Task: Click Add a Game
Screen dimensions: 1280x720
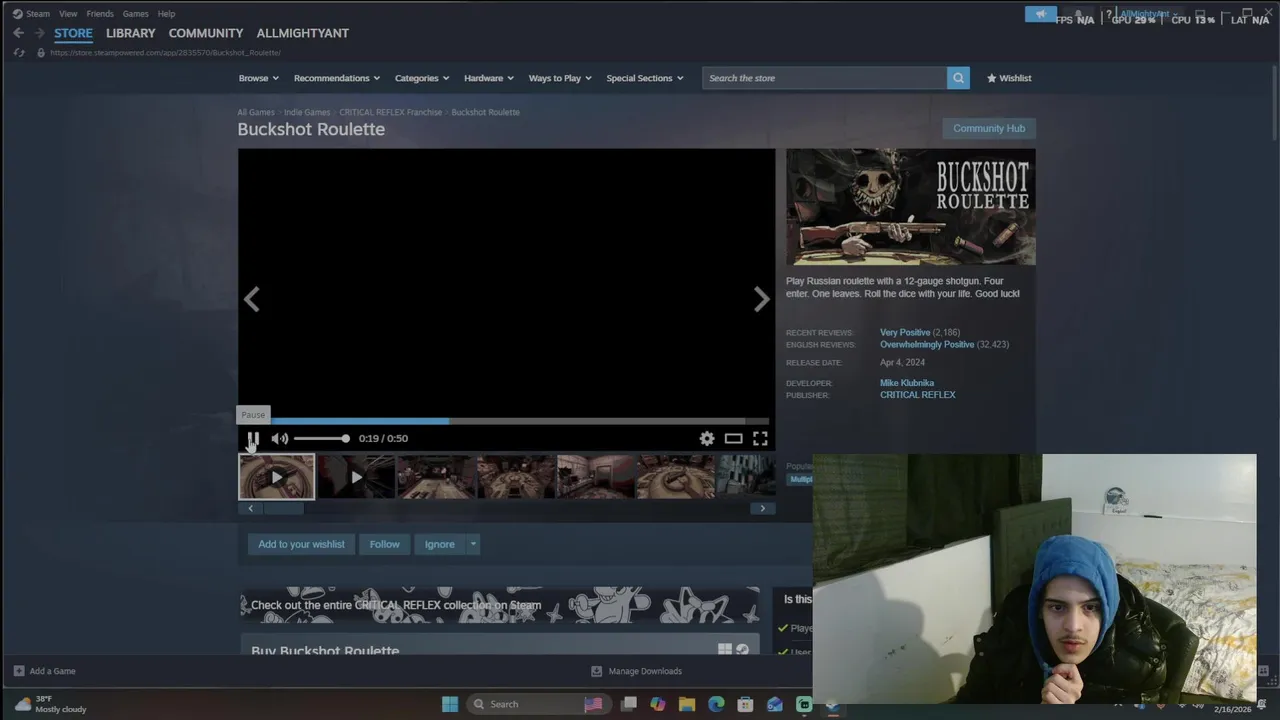Action: pyautogui.click(x=45, y=671)
